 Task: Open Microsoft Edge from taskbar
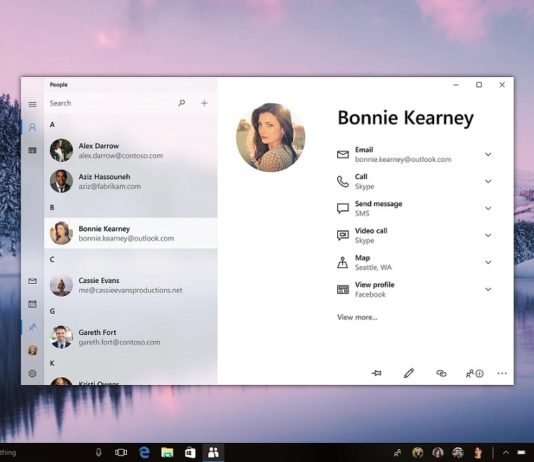point(144,452)
